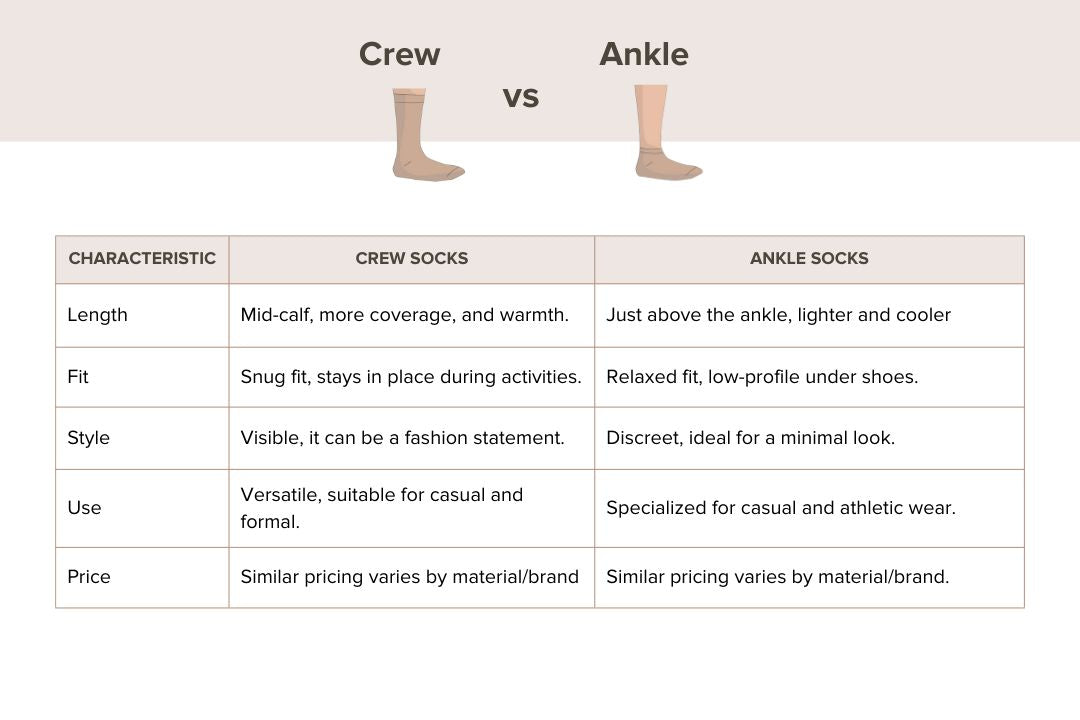
Task: Select the ANKLE SOCKS column header
Action: (x=809, y=258)
